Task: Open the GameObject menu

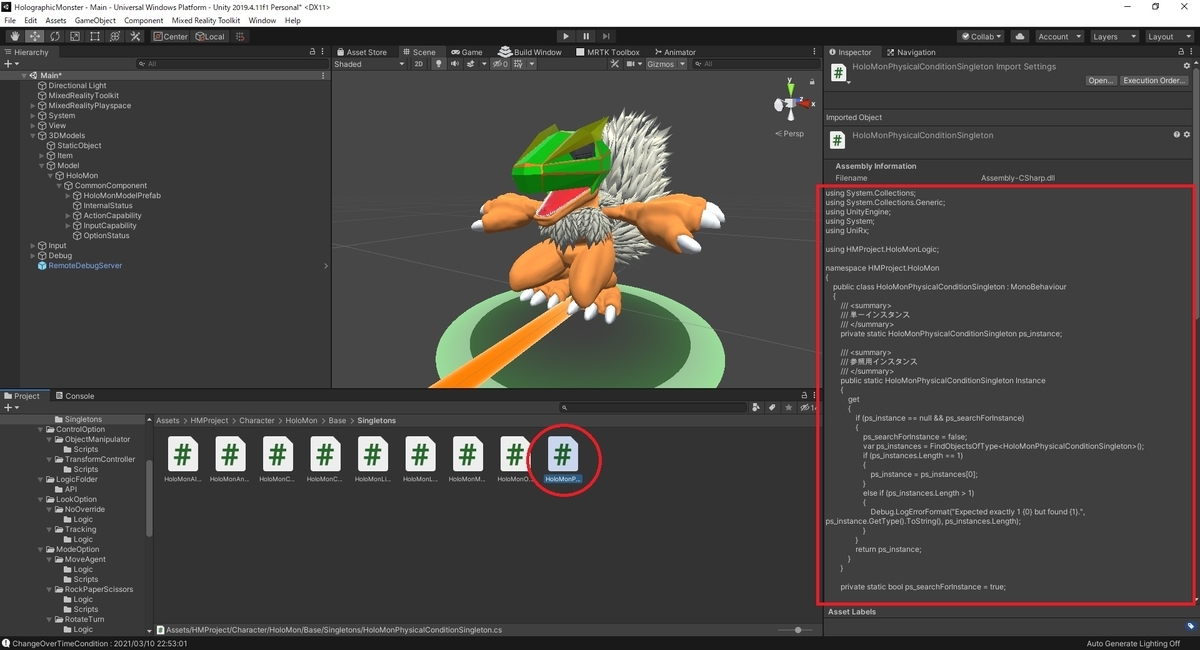Action: [95, 20]
